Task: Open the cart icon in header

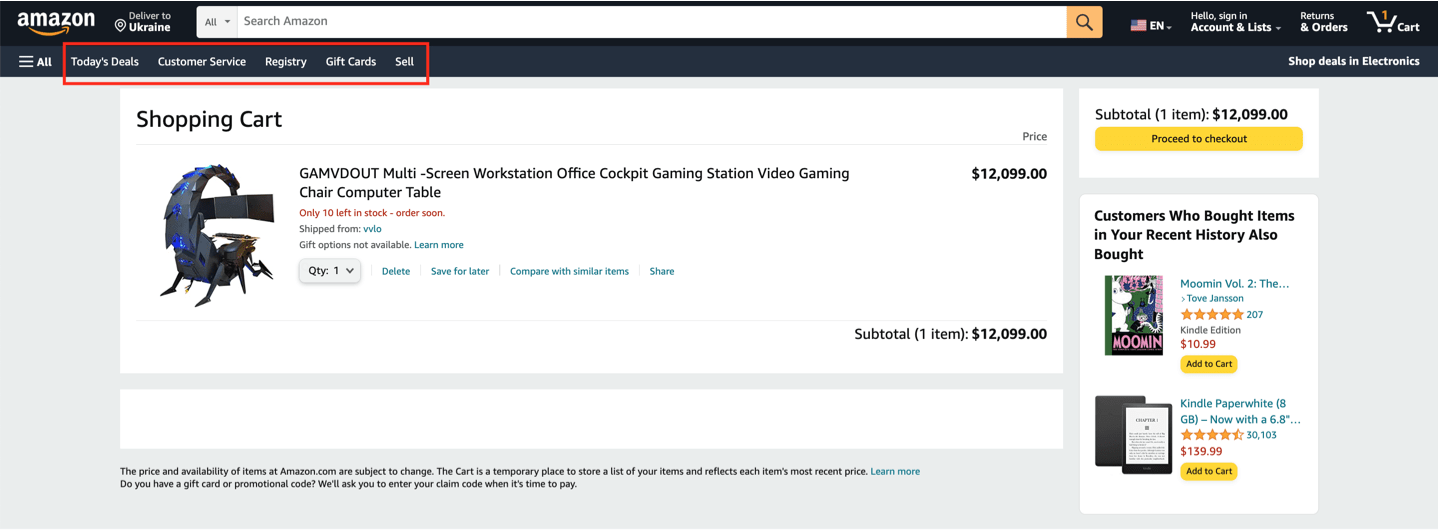Action: (1392, 22)
